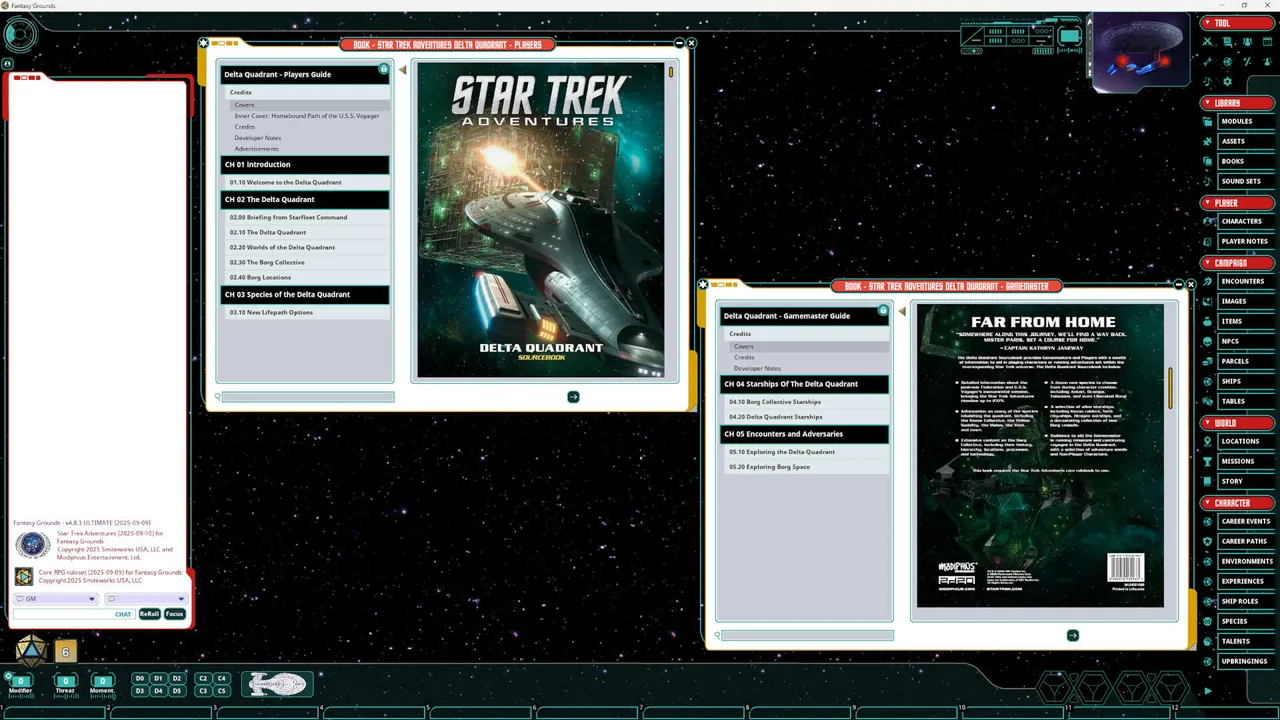The height and width of the screenshot is (720, 1280).
Task: Open the Characters list
Action: click(x=1246, y=221)
